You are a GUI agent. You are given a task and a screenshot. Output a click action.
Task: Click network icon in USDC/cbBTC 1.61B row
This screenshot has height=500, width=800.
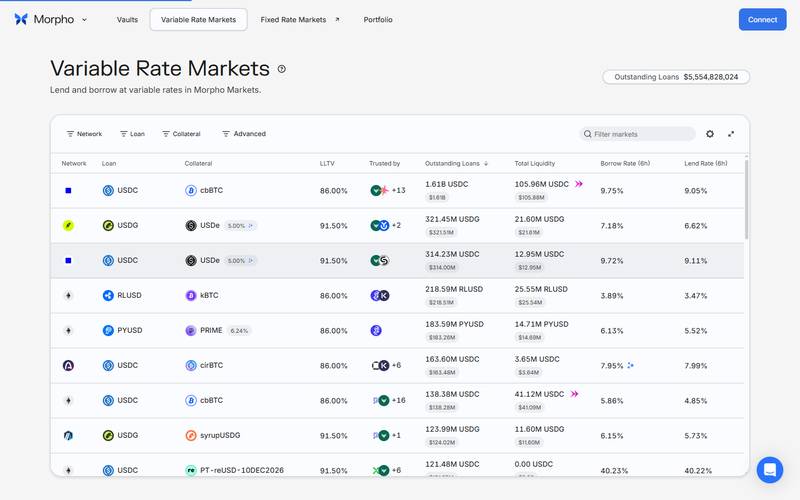click(68, 190)
